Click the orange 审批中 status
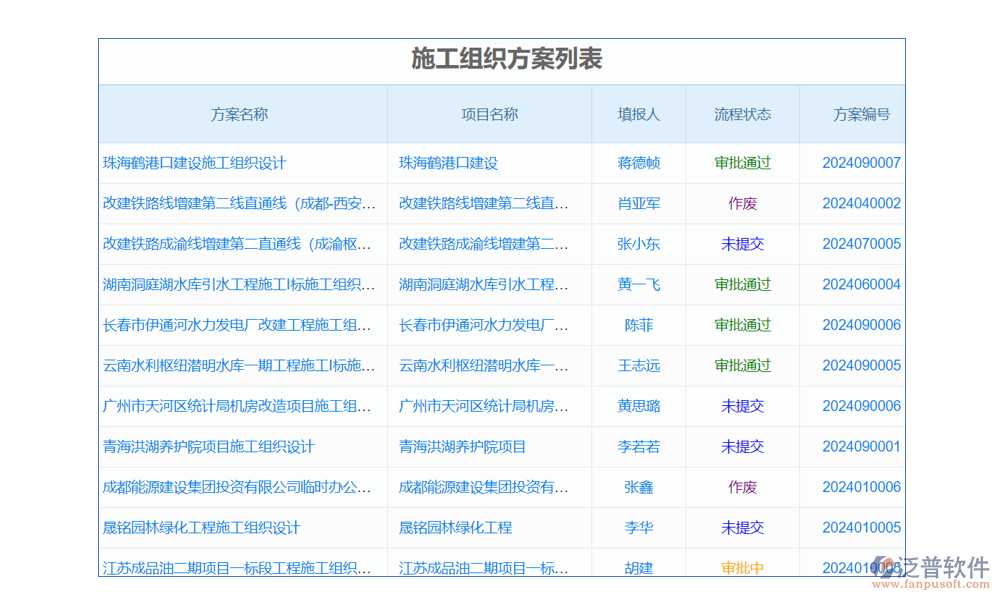Viewport: 1000px width, 600px height. [x=742, y=568]
